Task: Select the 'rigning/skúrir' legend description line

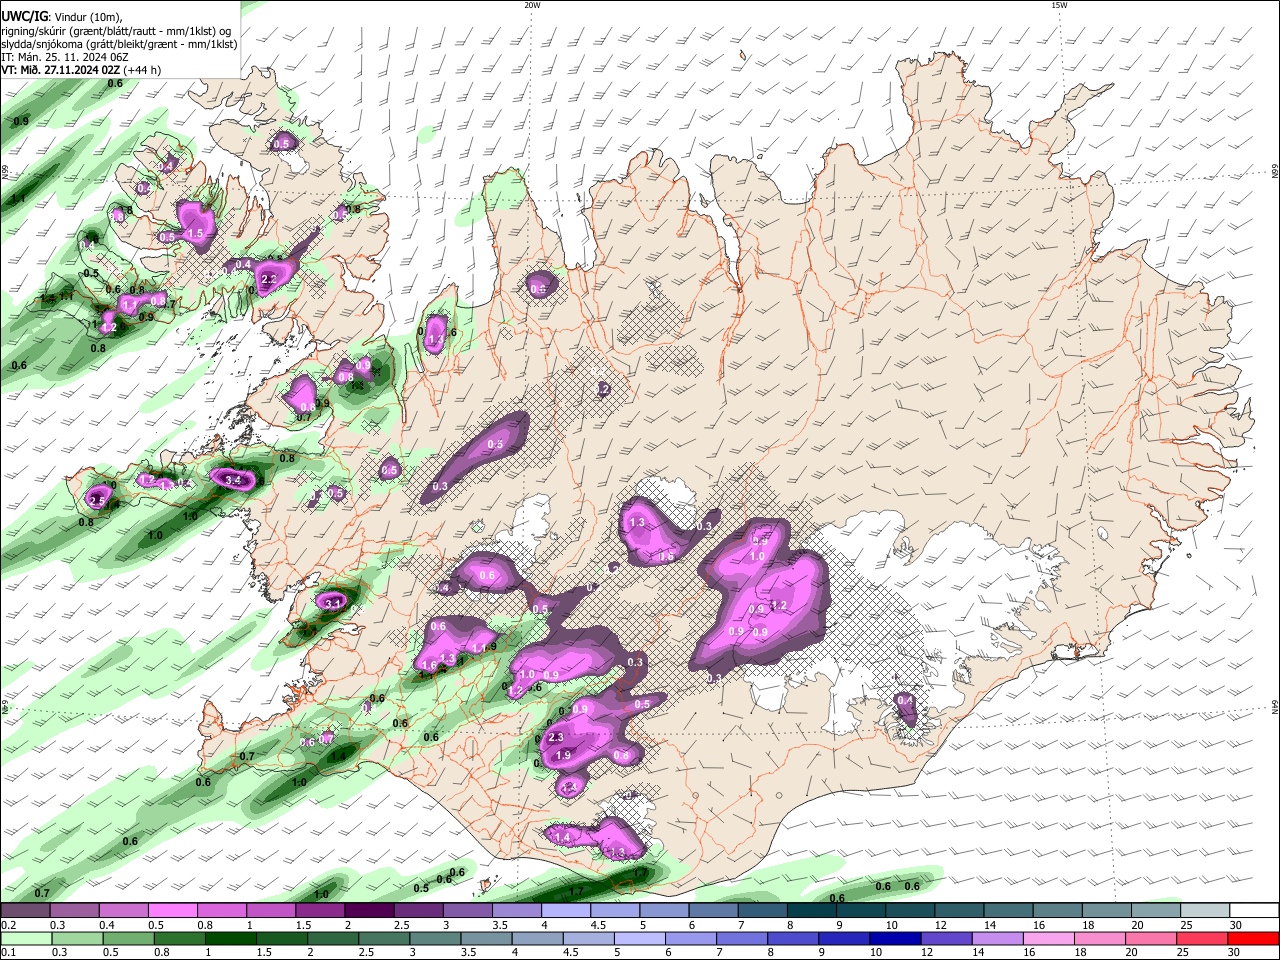Action: [116, 31]
